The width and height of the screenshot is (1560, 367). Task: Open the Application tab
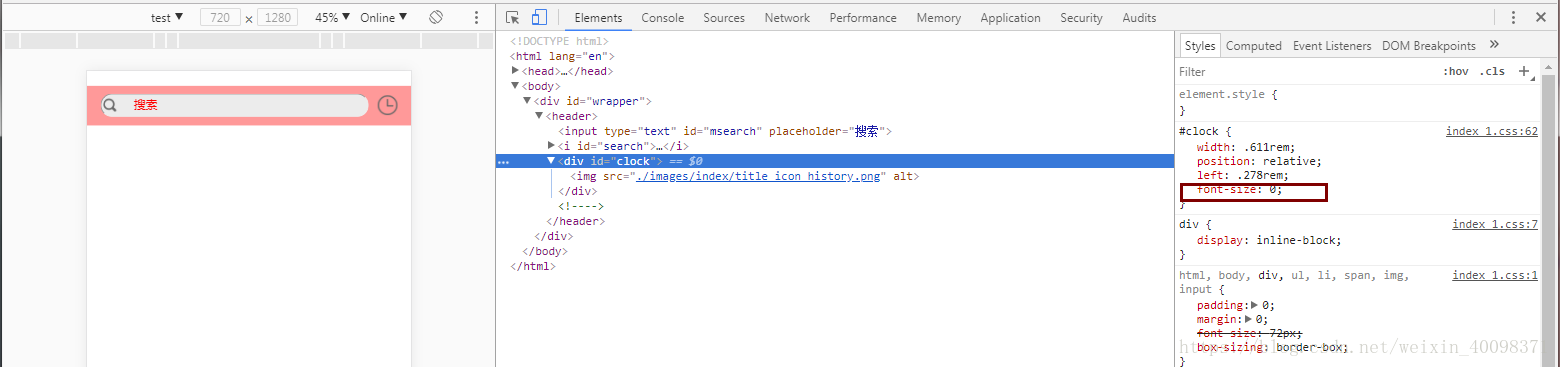(x=1010, y=18)
